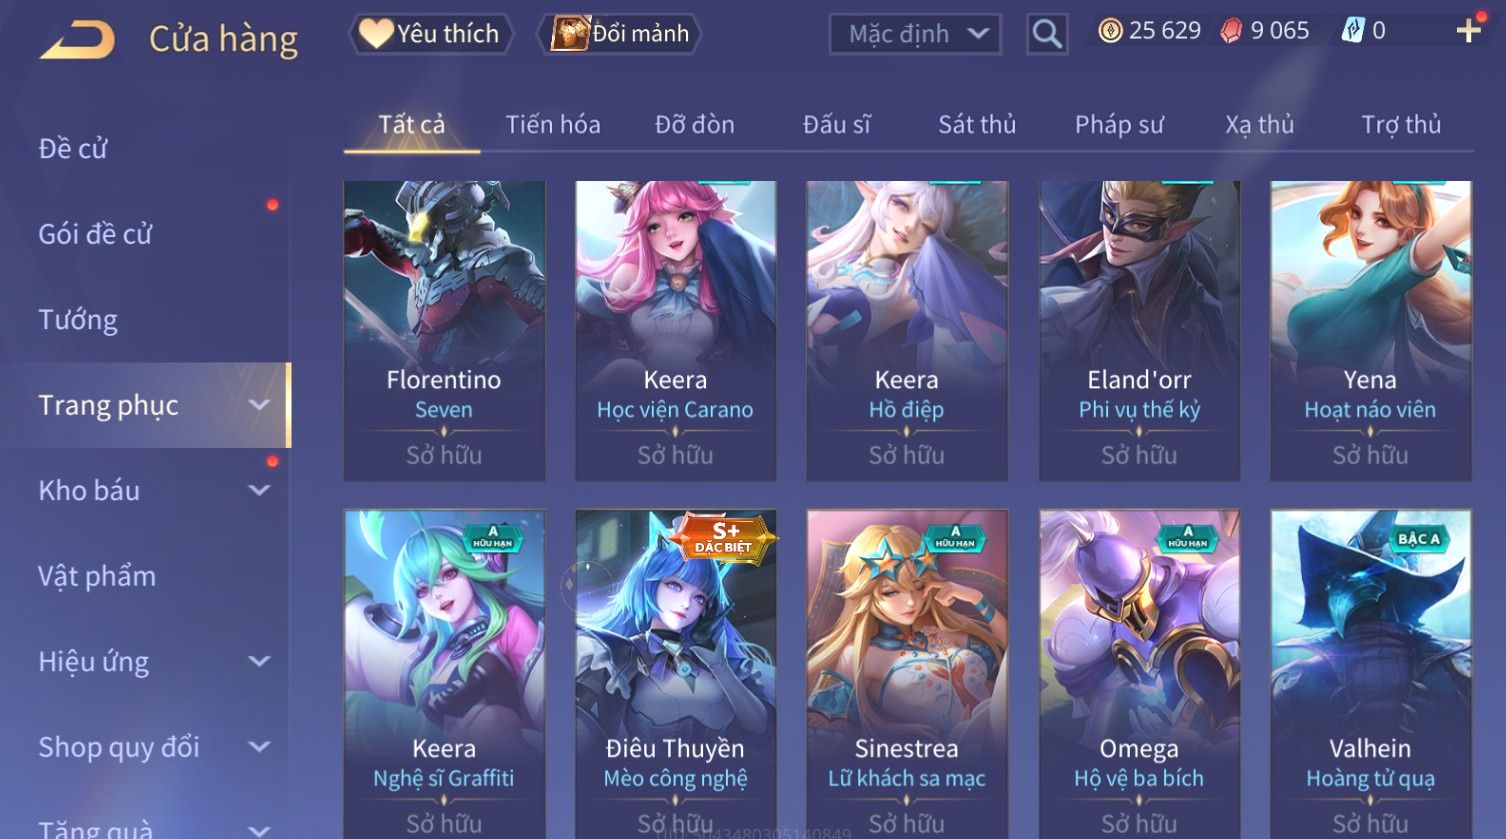The height and width of the screenshot is (839, 1506).
Task: Open the Đổi mảnh chest exchange
Action: point(620,34)
